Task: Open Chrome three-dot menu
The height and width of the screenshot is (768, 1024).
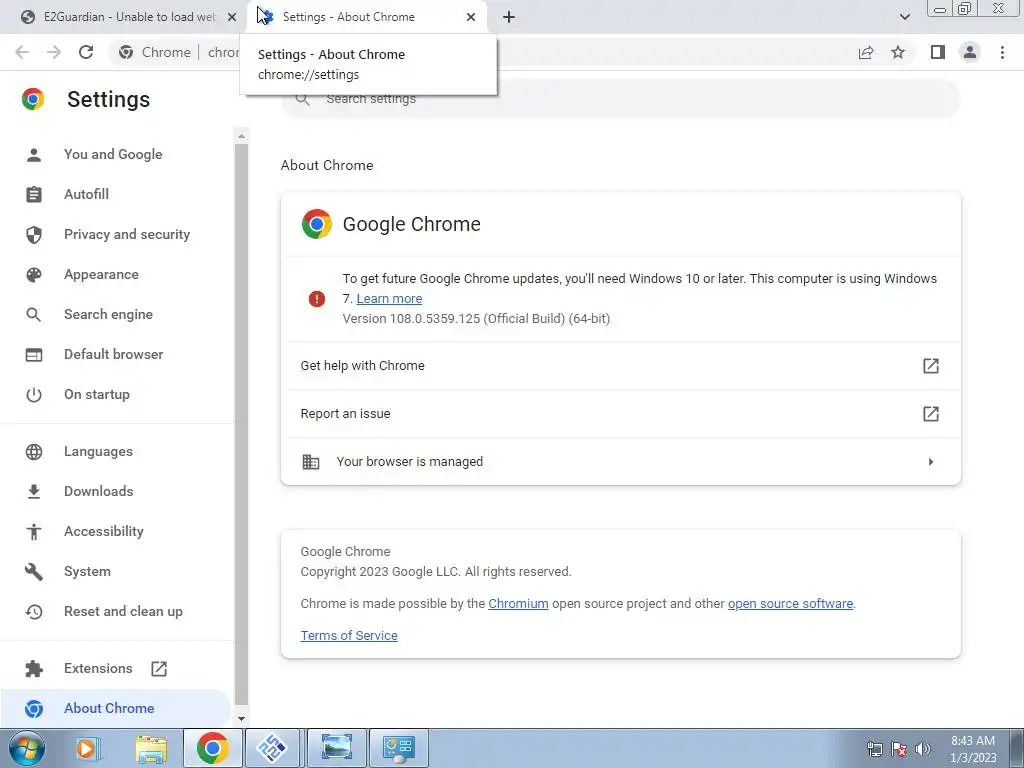Action: tap(1002, 52)
